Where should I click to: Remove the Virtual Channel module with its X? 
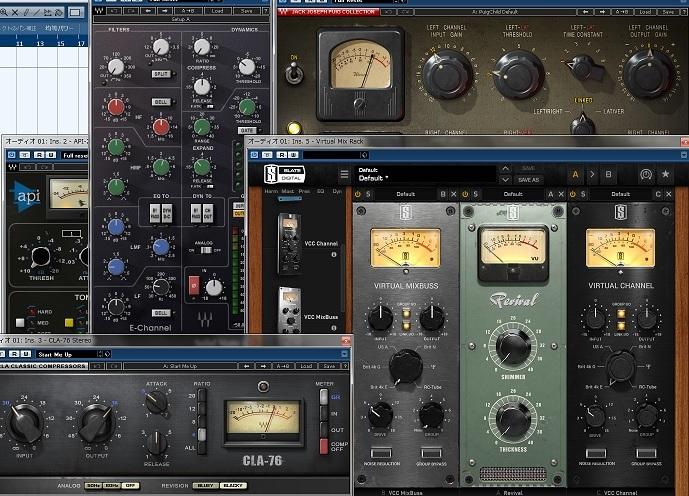[x=668, y=194]
